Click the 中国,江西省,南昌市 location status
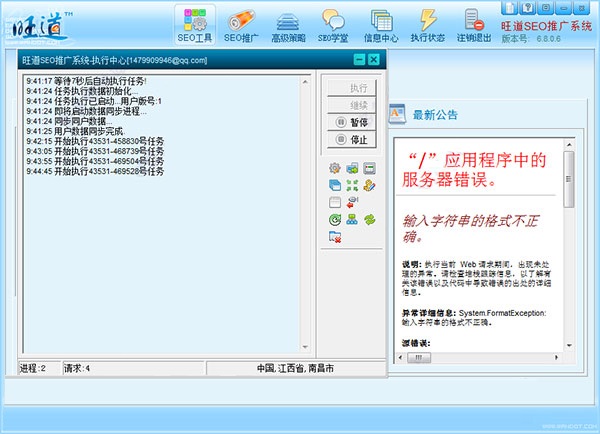Screen dimensions: 600x434 295,368
